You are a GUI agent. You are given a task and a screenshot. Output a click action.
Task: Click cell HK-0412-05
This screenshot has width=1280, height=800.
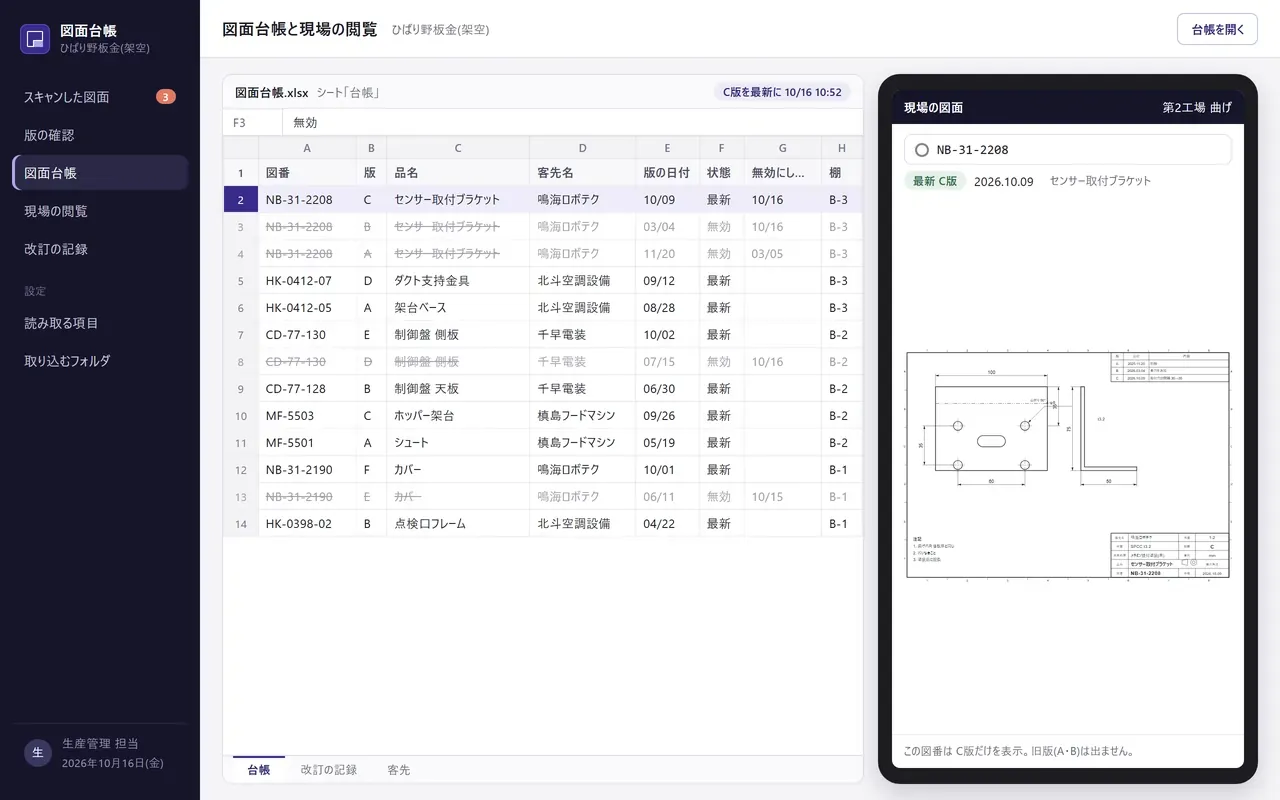307,308
